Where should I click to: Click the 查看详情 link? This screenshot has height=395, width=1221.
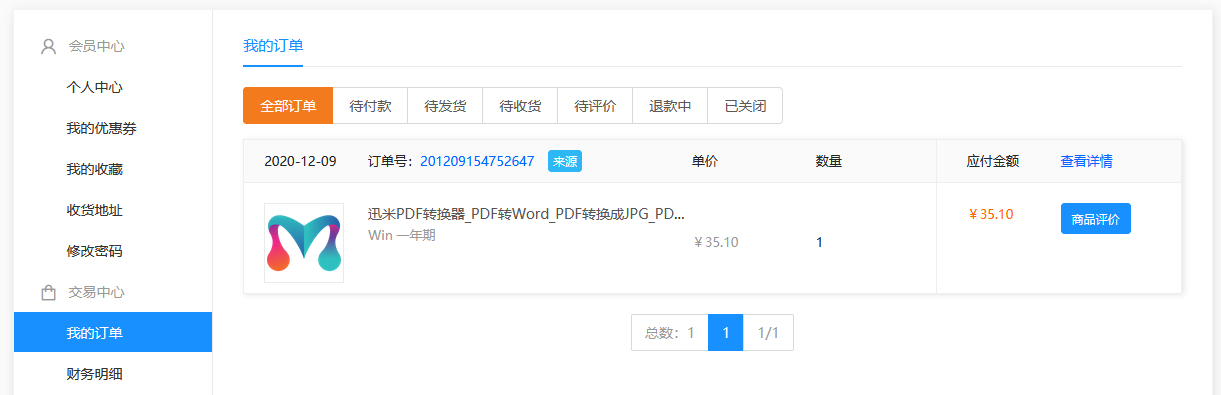[x=1086, y=161]
